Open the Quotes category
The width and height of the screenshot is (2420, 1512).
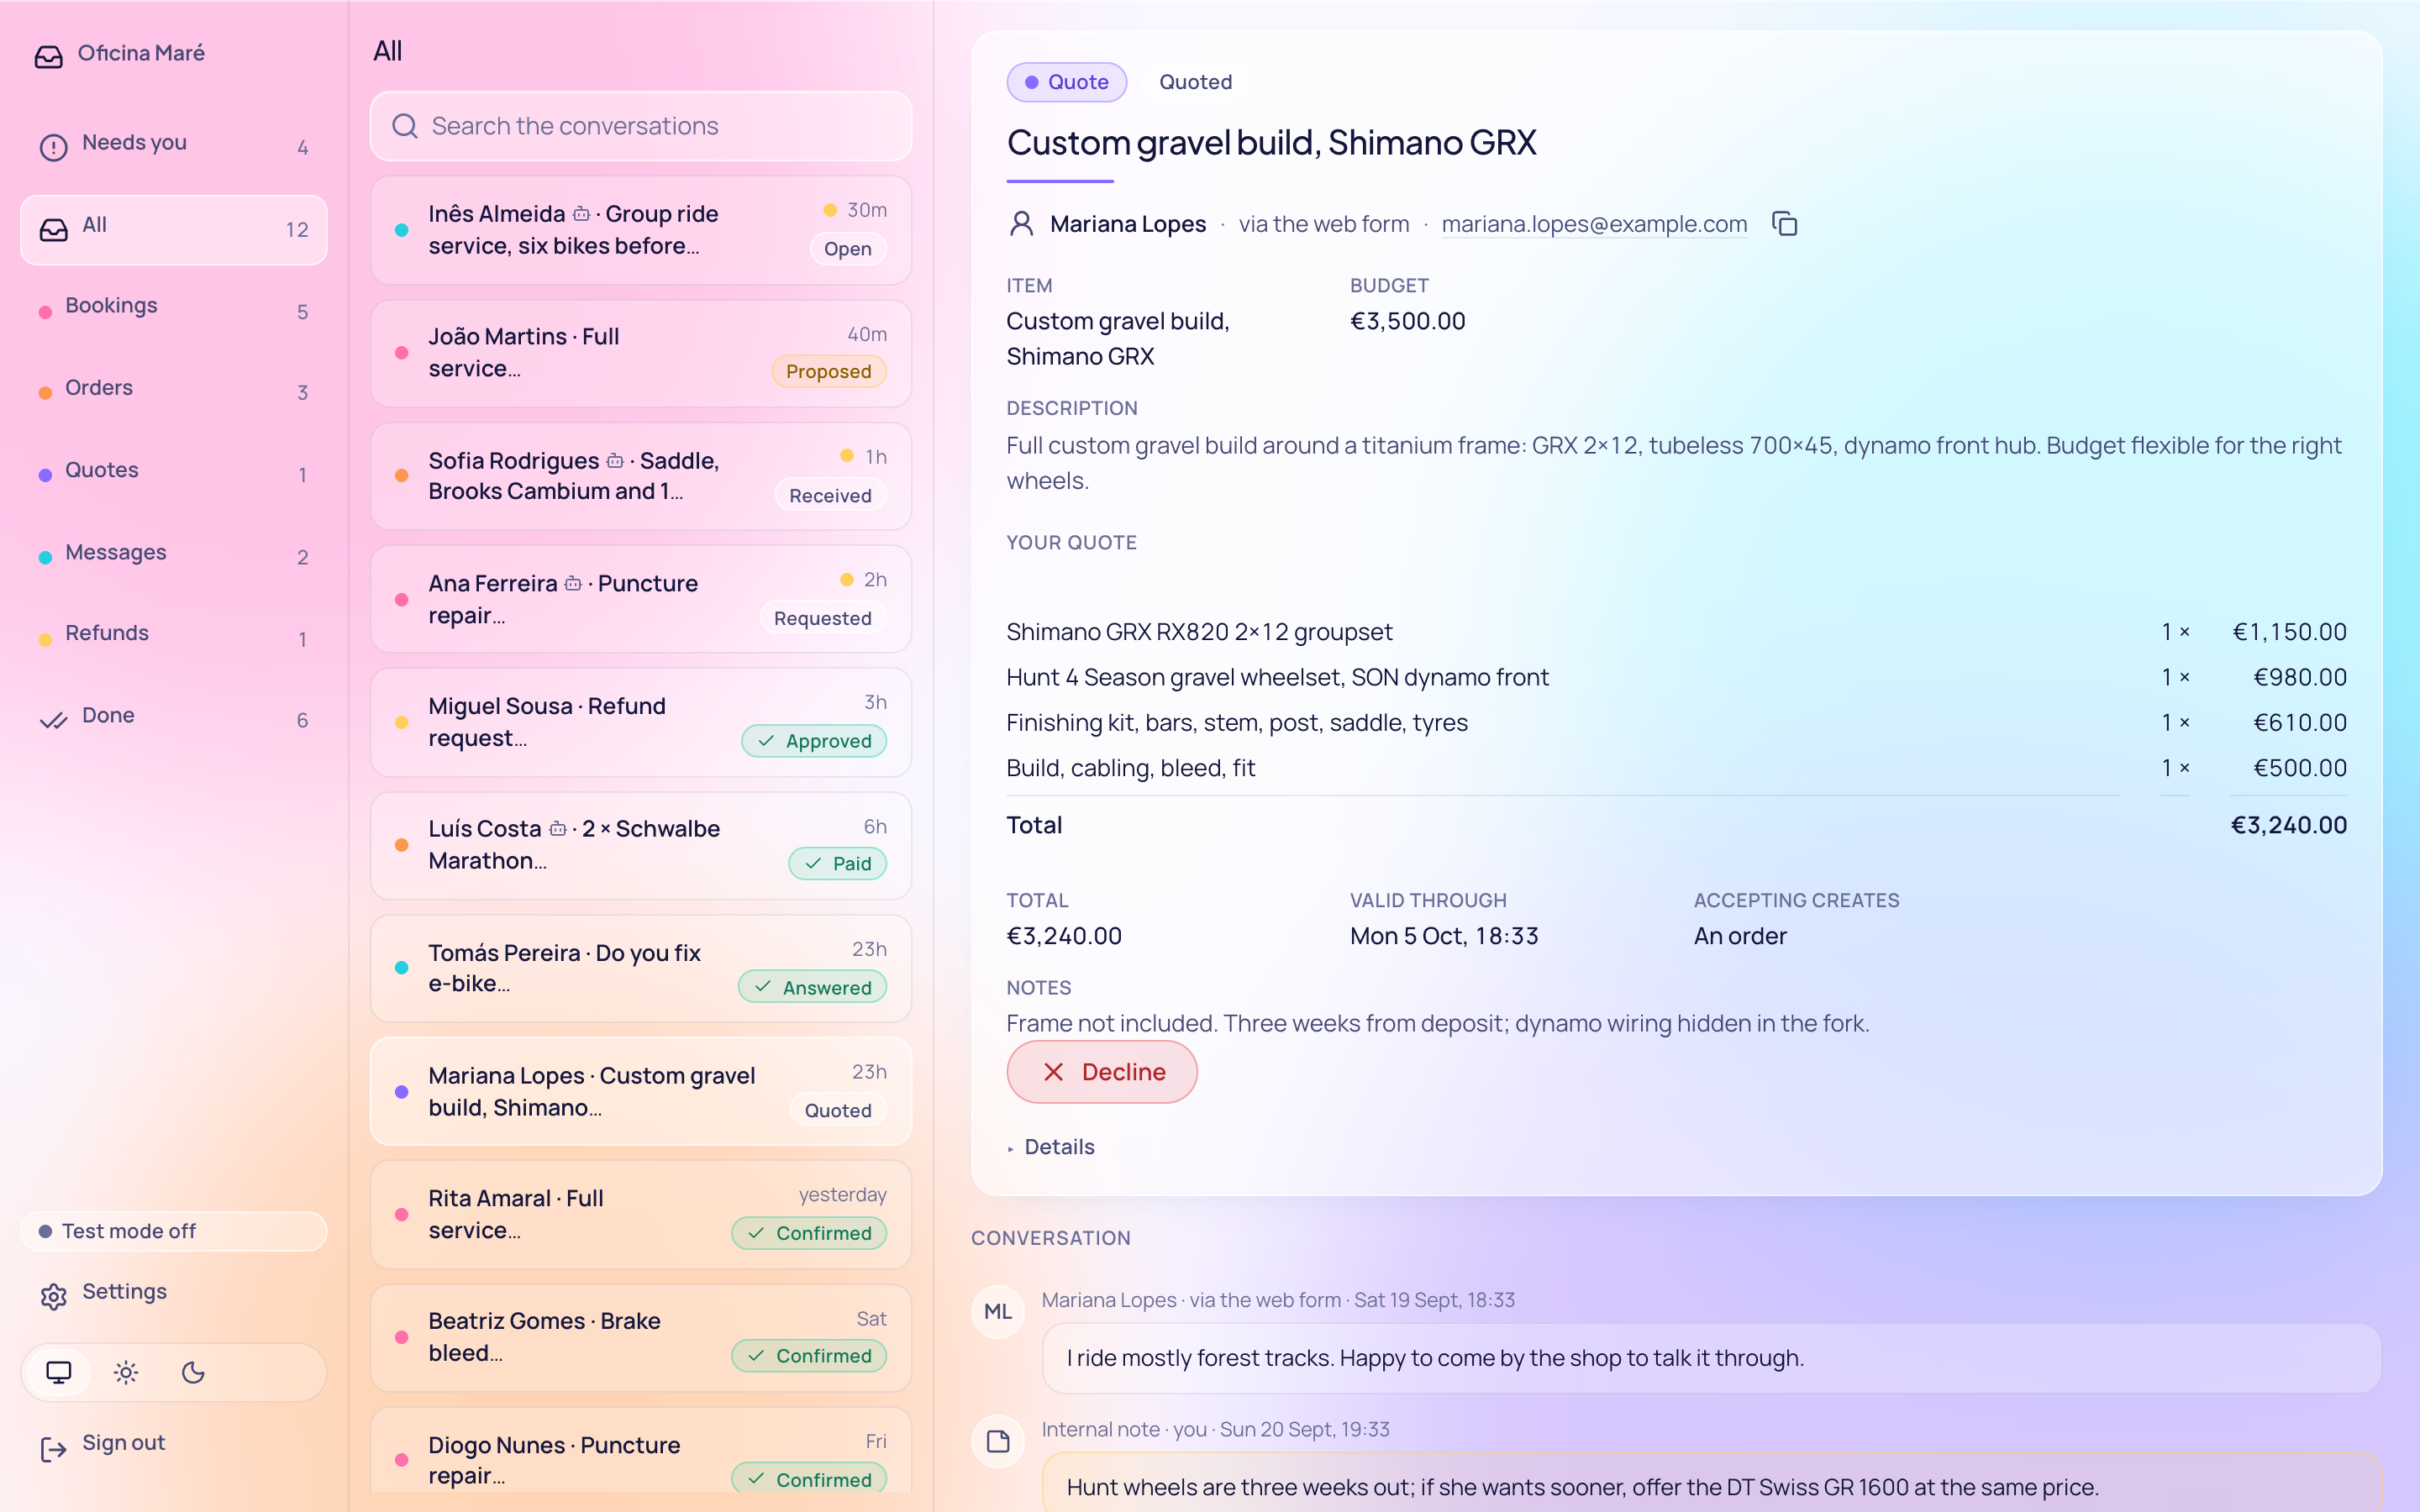174,475
